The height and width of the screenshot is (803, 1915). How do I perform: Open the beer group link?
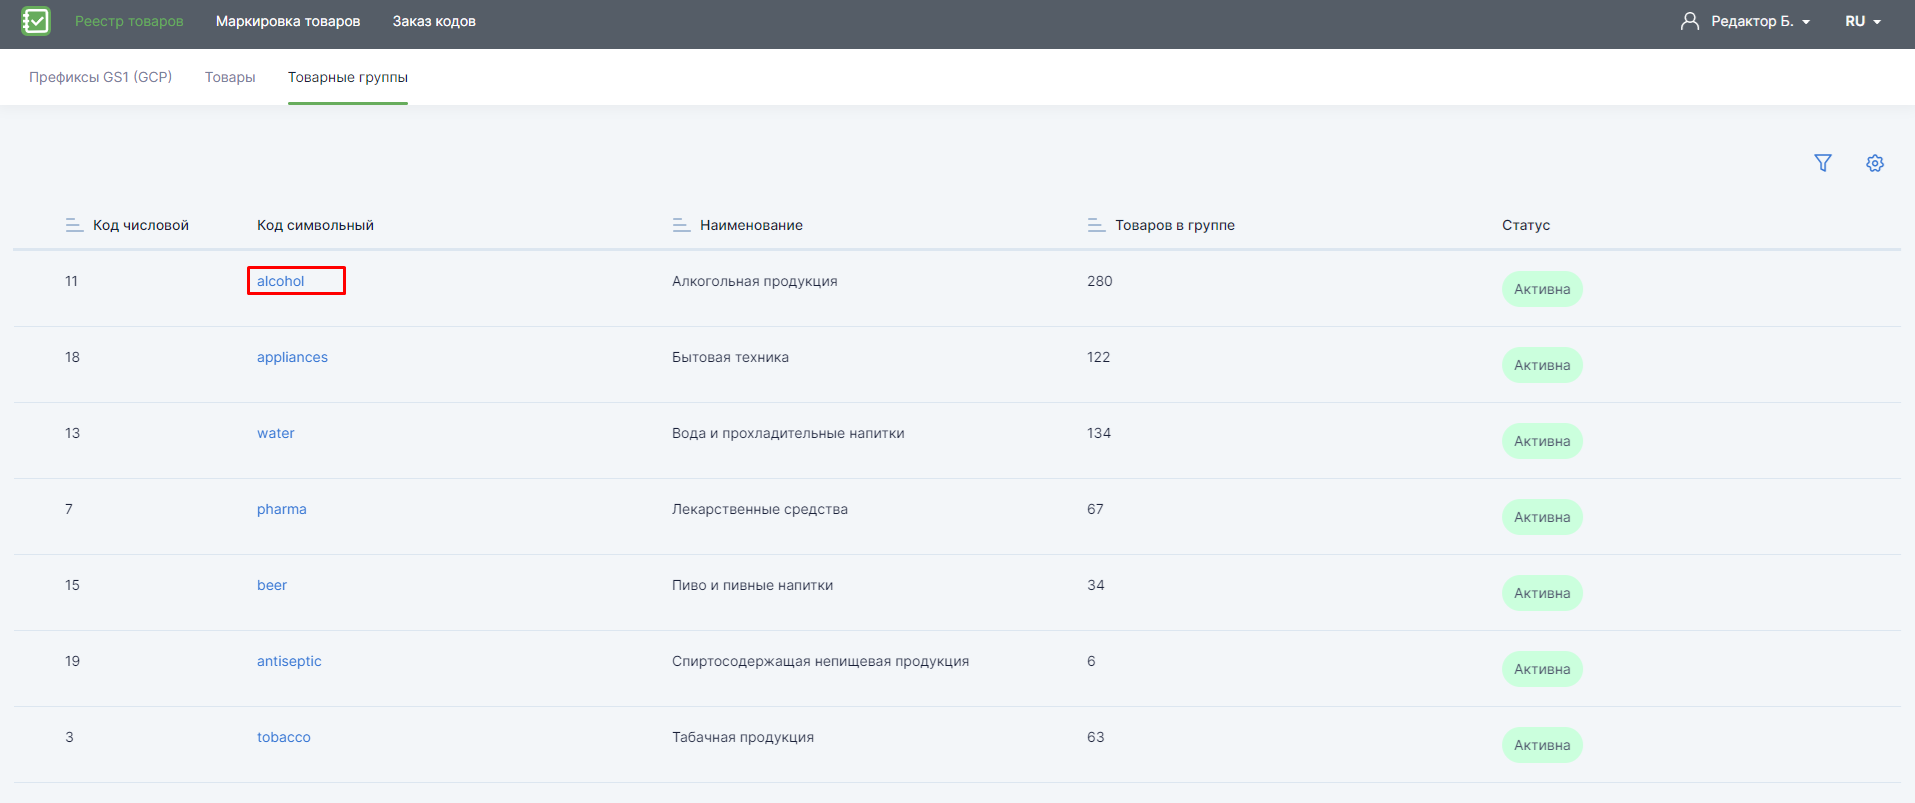[272, 585]
